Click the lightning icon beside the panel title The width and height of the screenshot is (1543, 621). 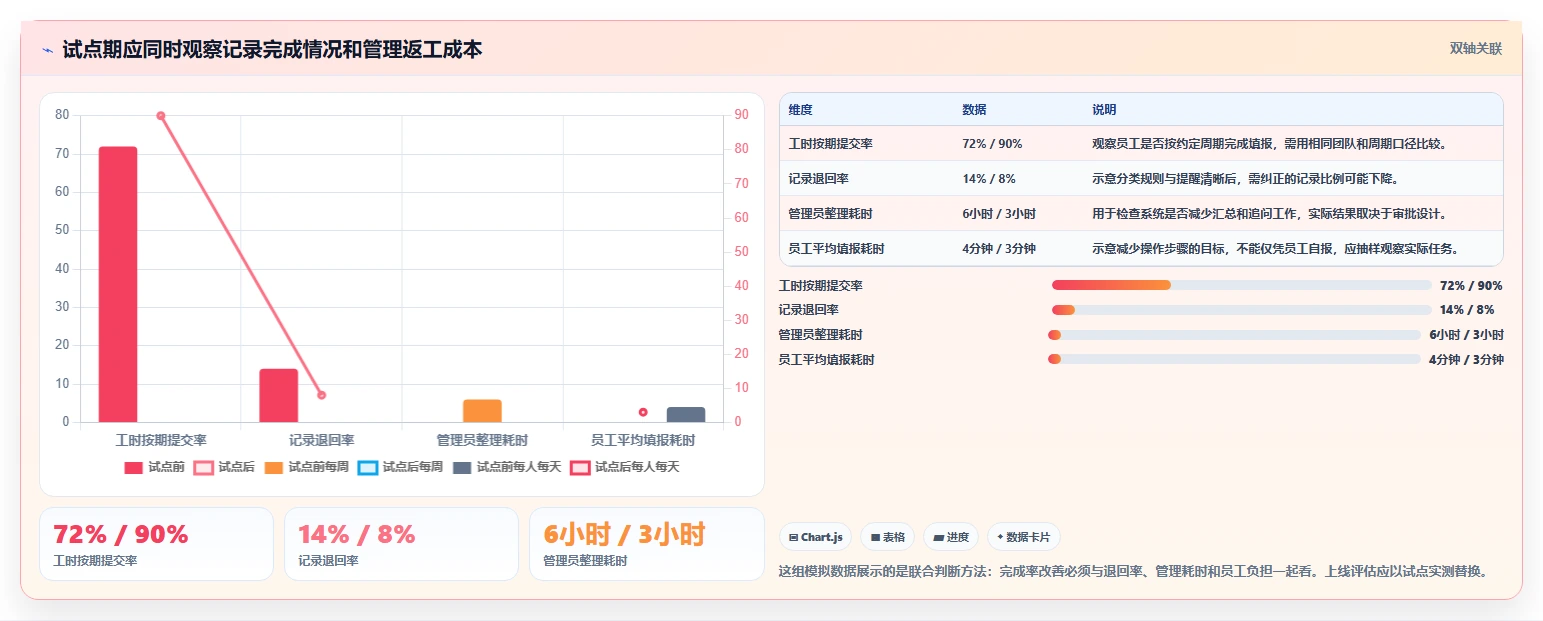click(x=48, y=49)
